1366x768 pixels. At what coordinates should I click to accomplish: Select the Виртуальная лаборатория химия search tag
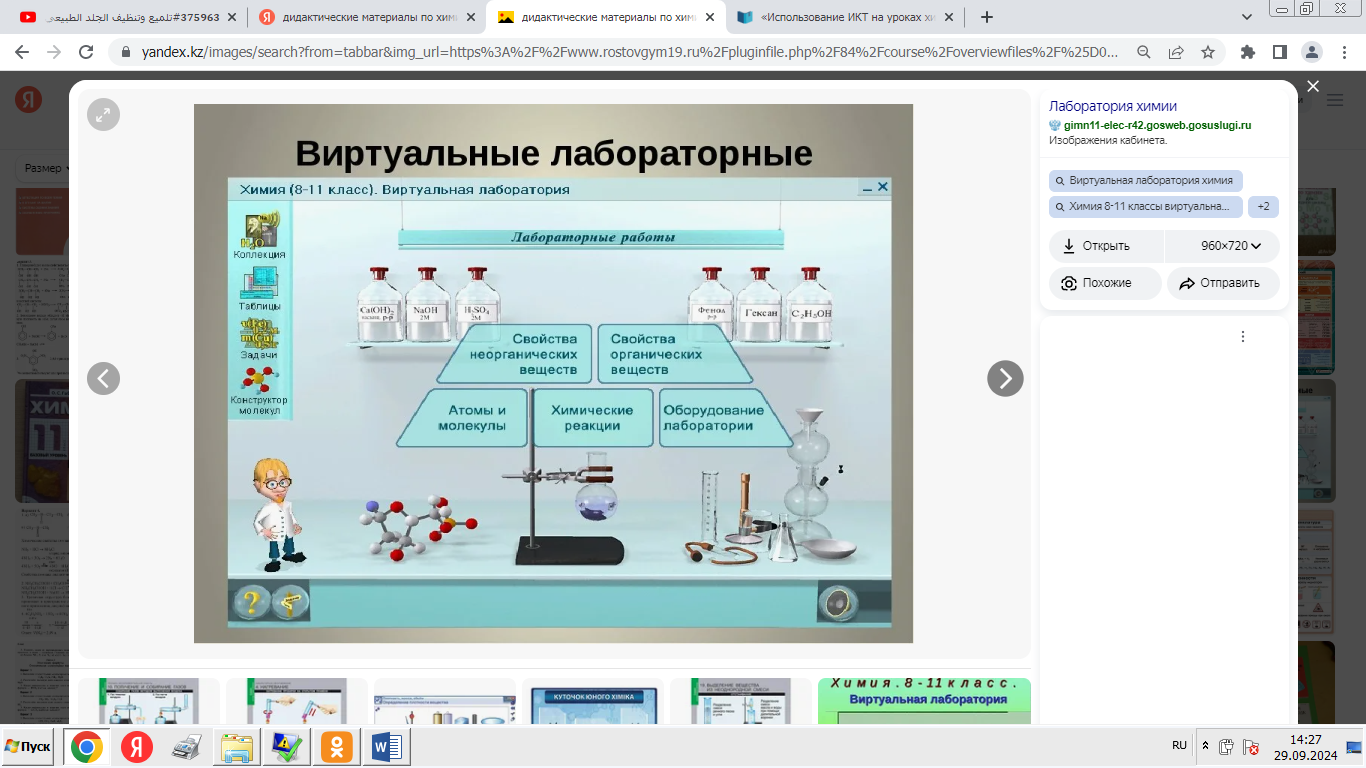coord(1146,181)
